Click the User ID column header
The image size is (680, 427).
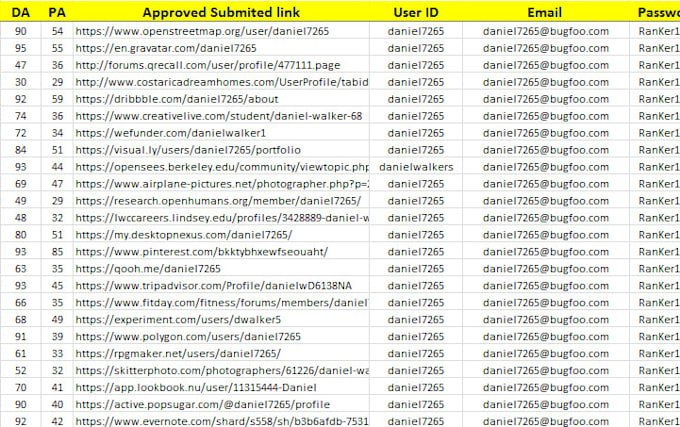click(416, 12)
